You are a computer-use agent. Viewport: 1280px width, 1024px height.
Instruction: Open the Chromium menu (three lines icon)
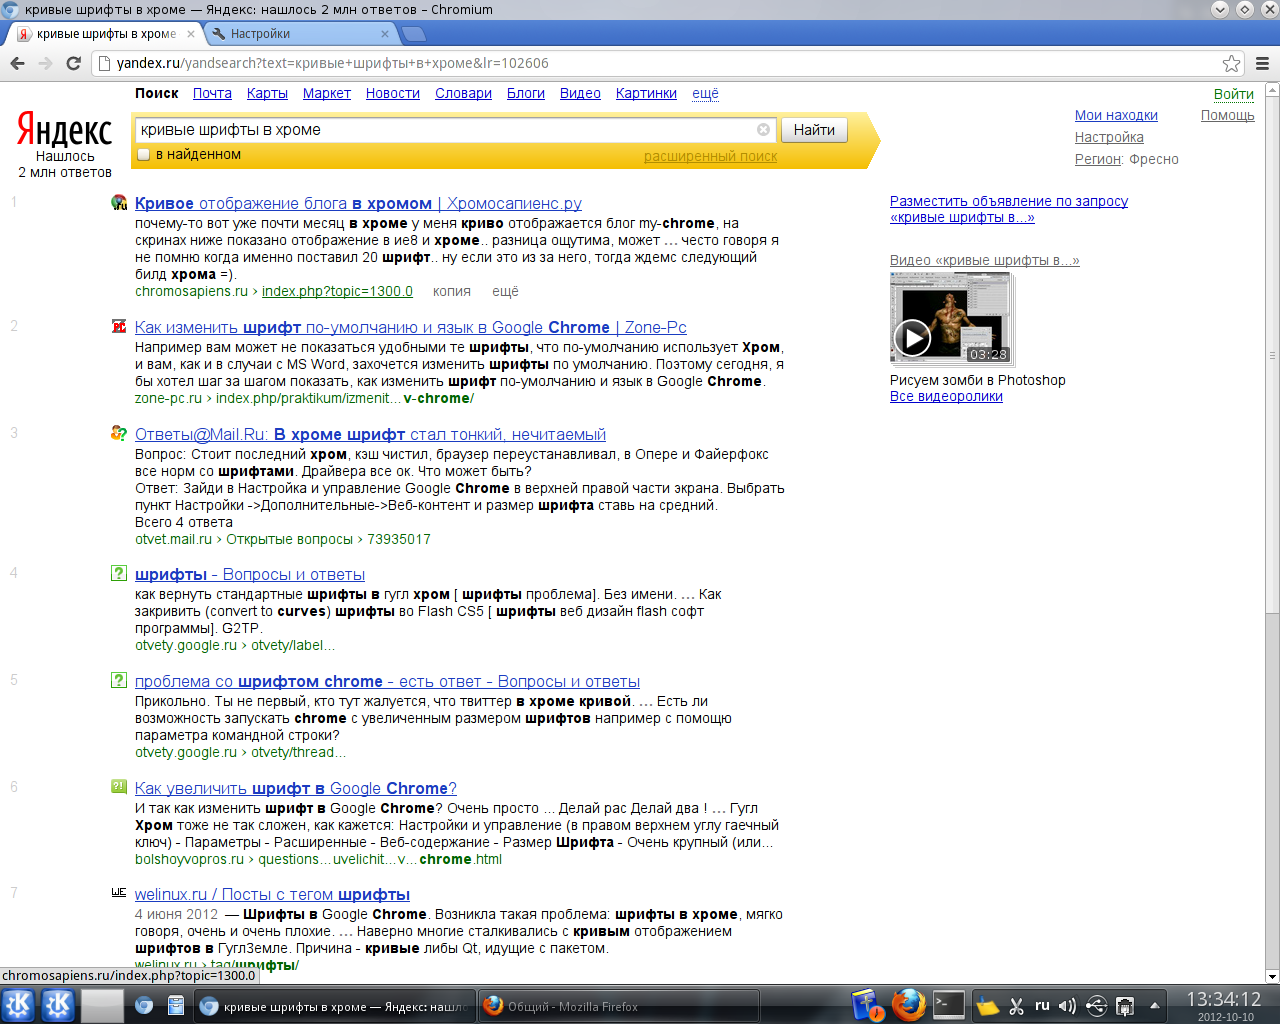(1262, 63)
